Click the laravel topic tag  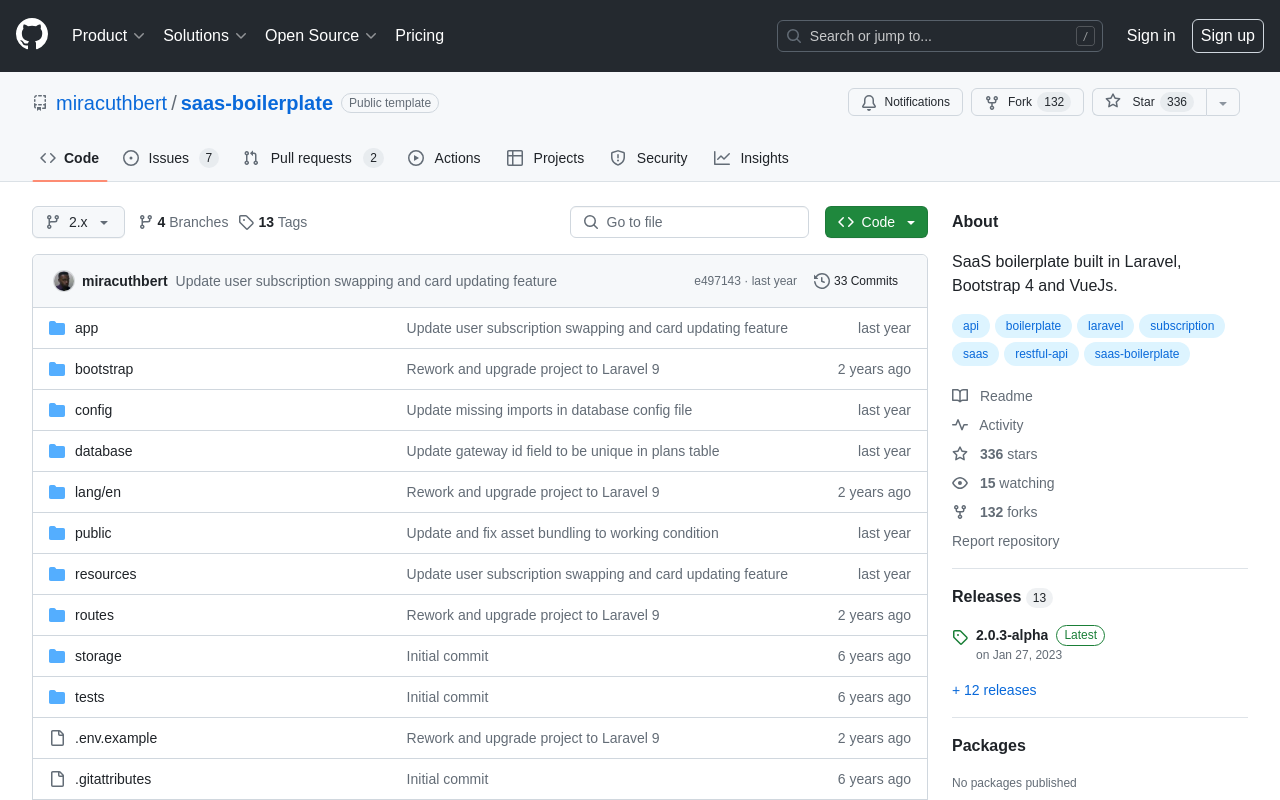(x=1104, y=326)
